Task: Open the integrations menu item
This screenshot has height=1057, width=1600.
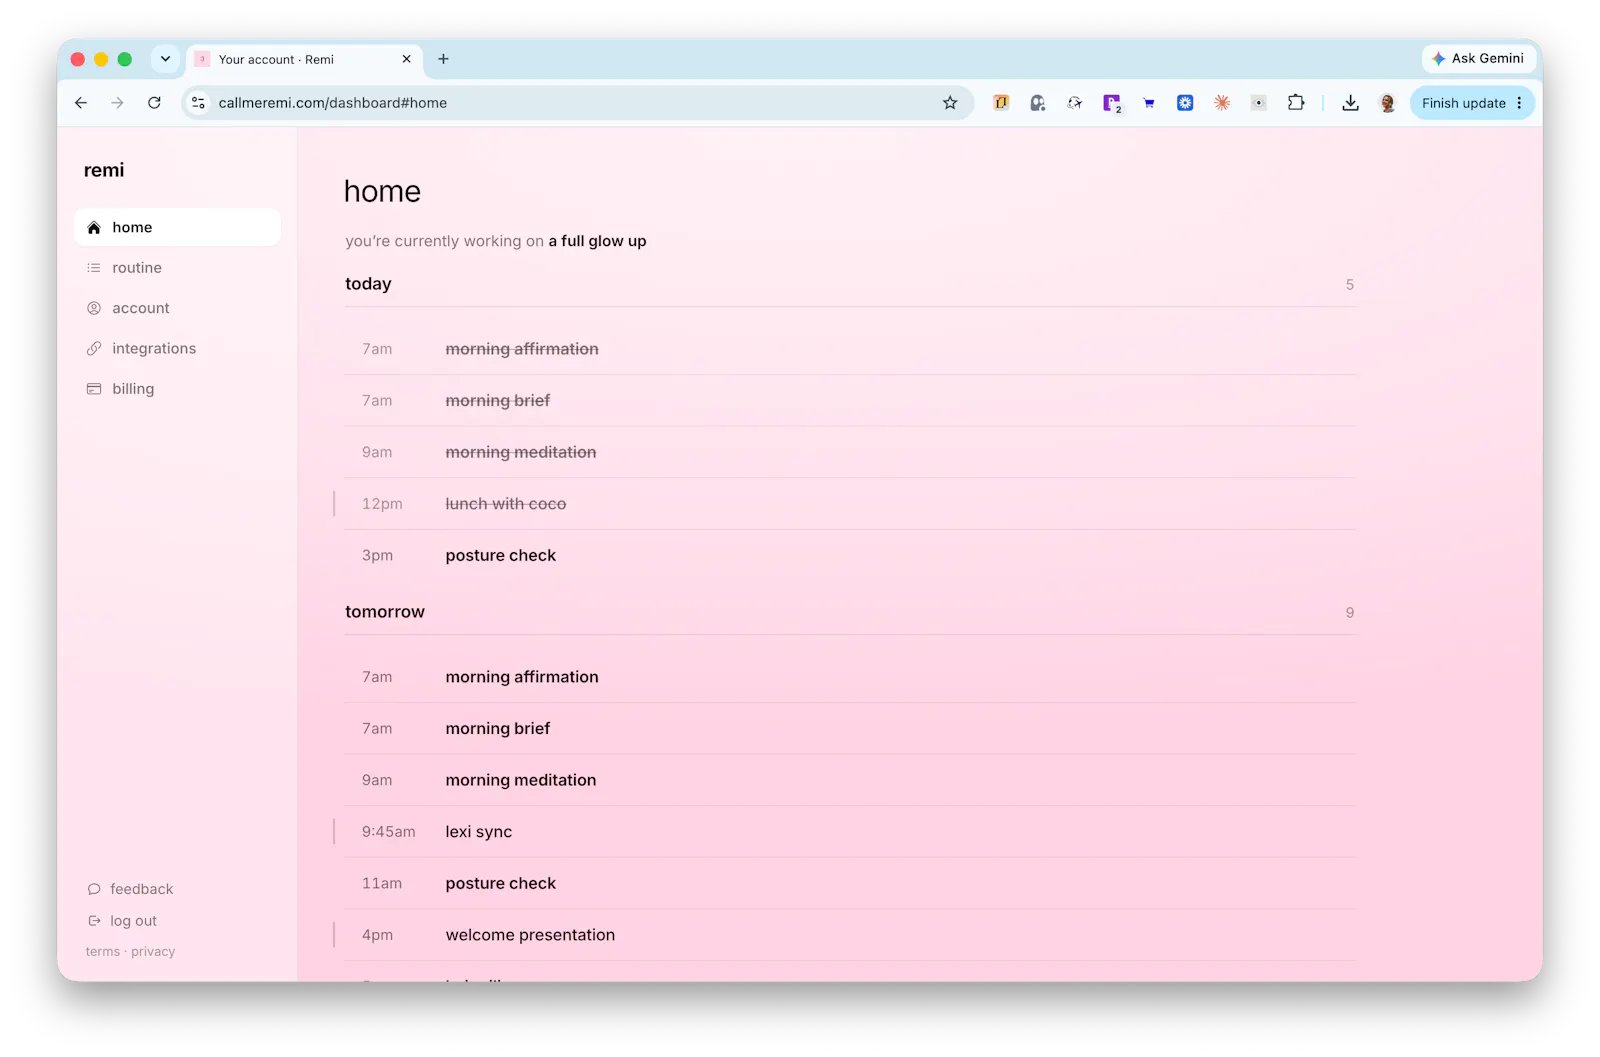Action: coord(177,349)
